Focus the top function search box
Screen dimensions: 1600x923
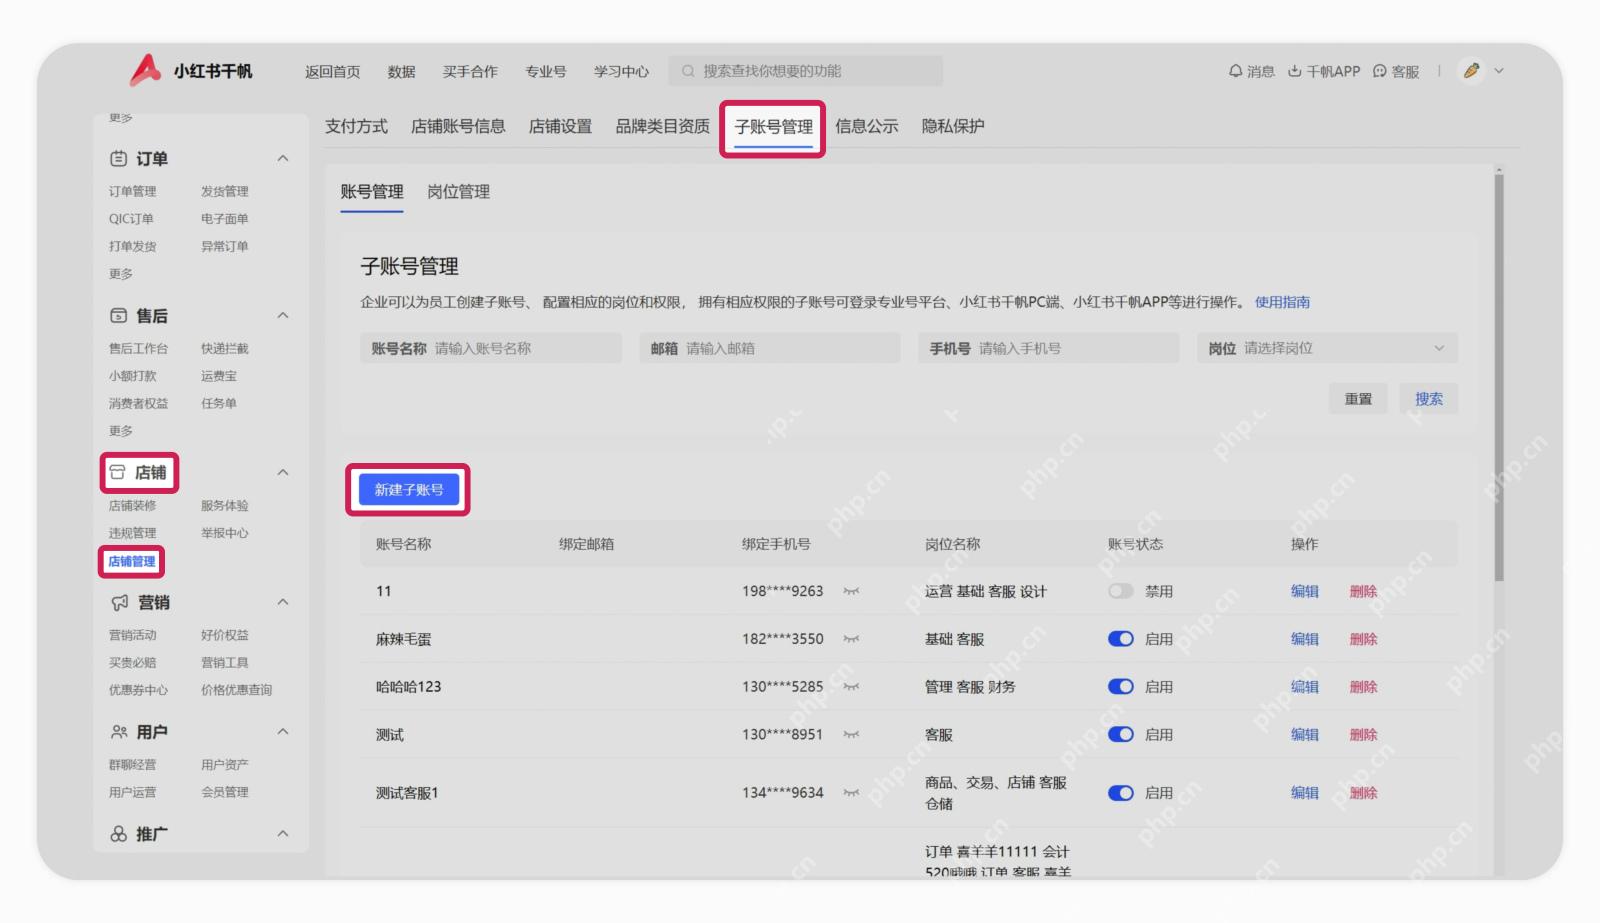[x=806, y=71]
